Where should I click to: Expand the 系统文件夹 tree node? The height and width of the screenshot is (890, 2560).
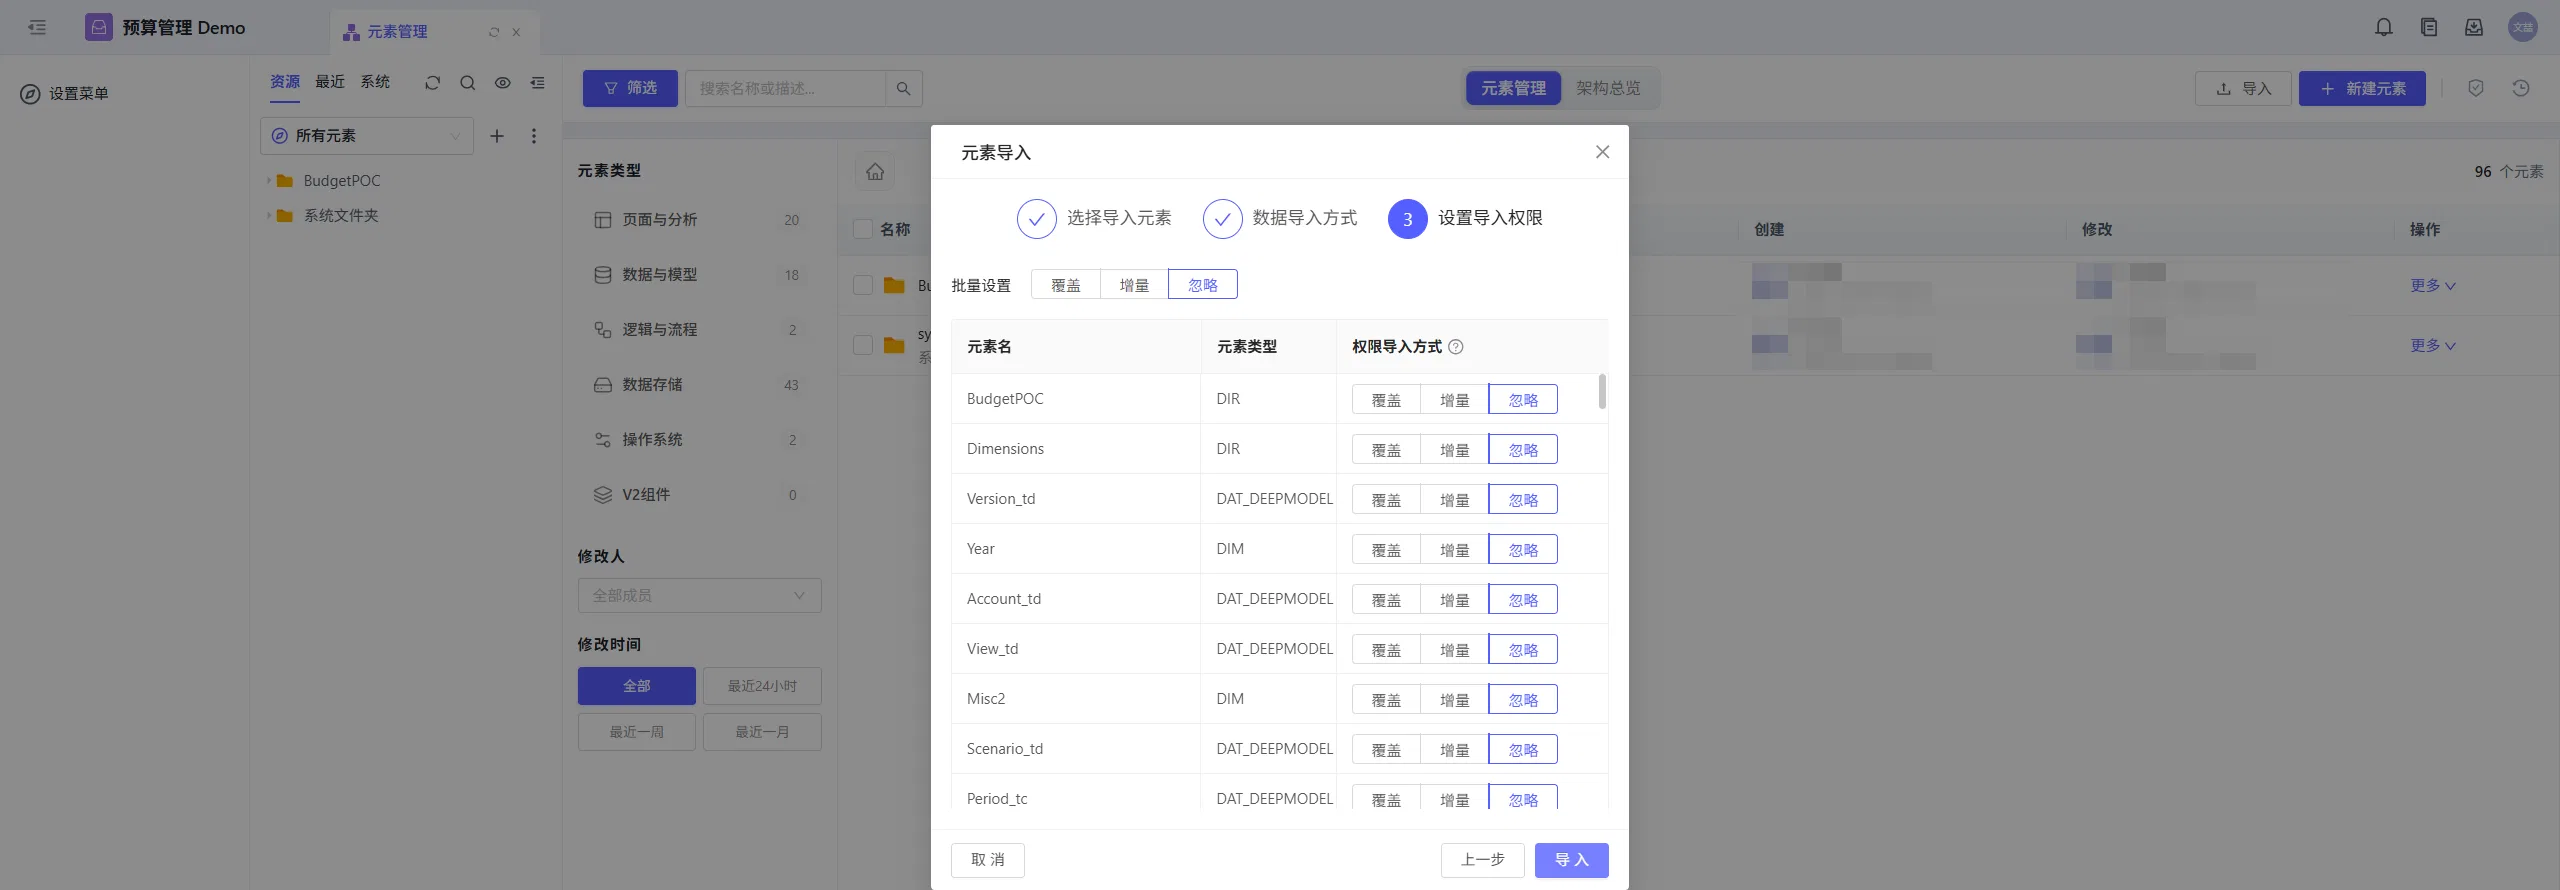pyautogui.click(x=268, y=216)
